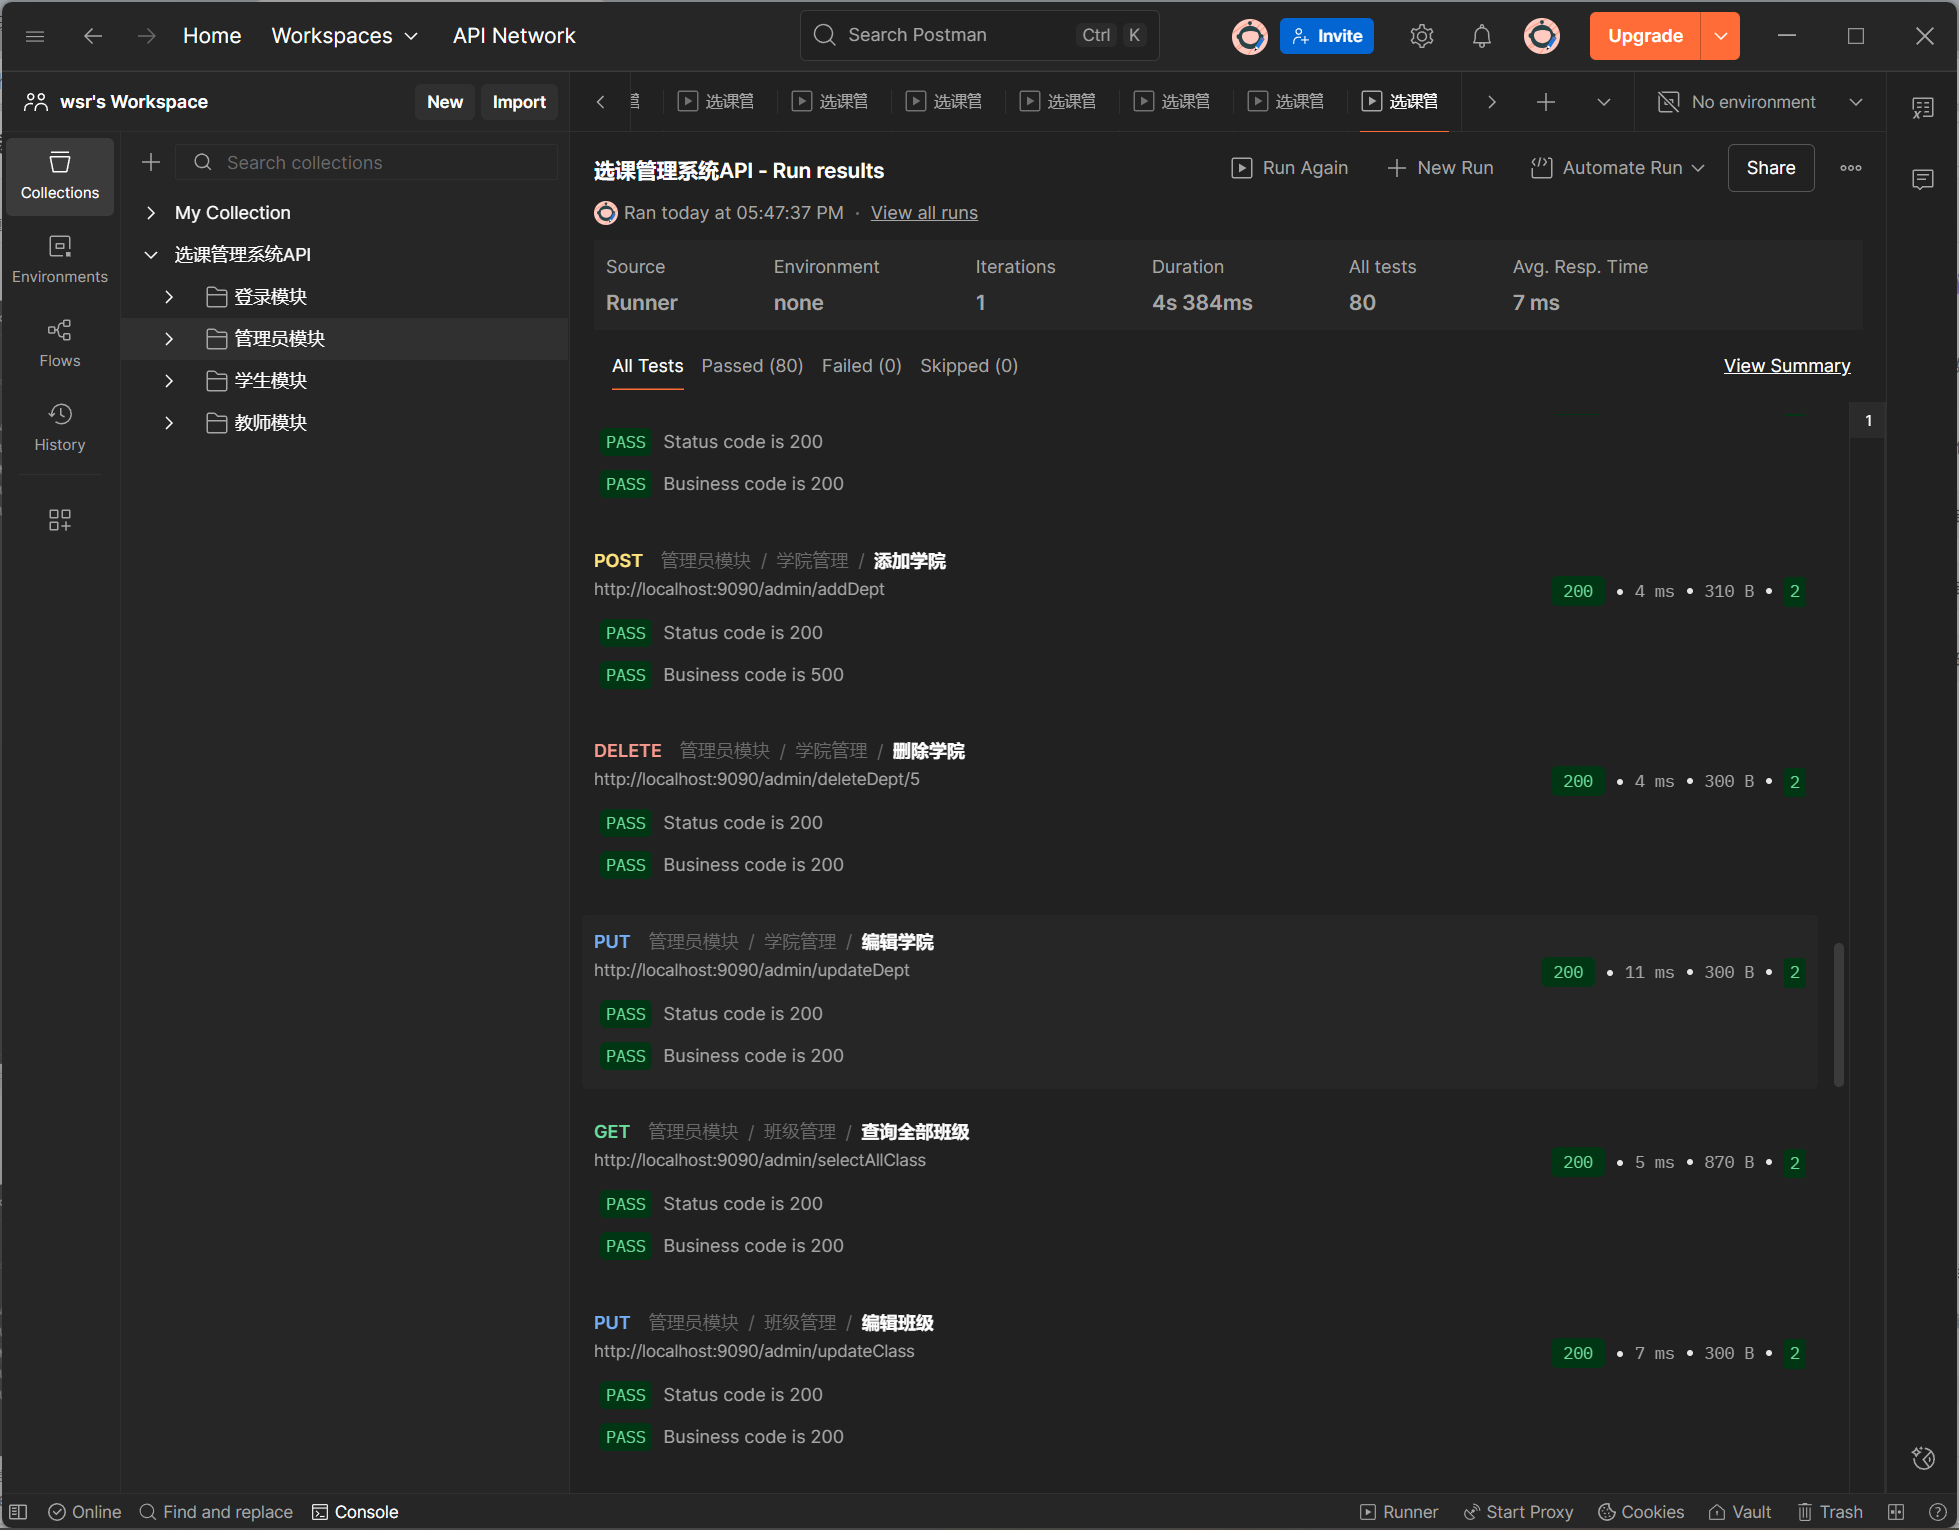This screenshot has height=1530, width=1959.
Task: Open the Automate Run dropdown
Action: pyautogui.click(x=1618, y=168)
